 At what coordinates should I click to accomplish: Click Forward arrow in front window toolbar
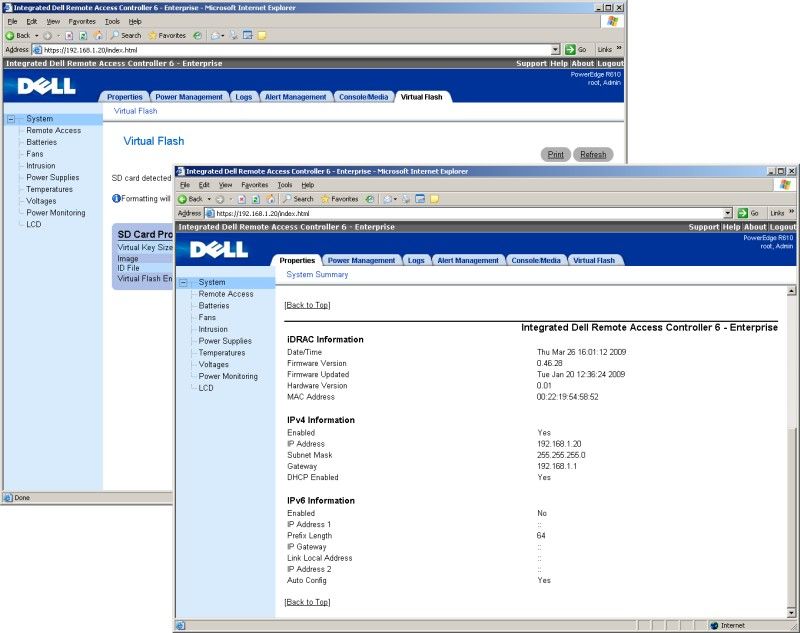219,199
